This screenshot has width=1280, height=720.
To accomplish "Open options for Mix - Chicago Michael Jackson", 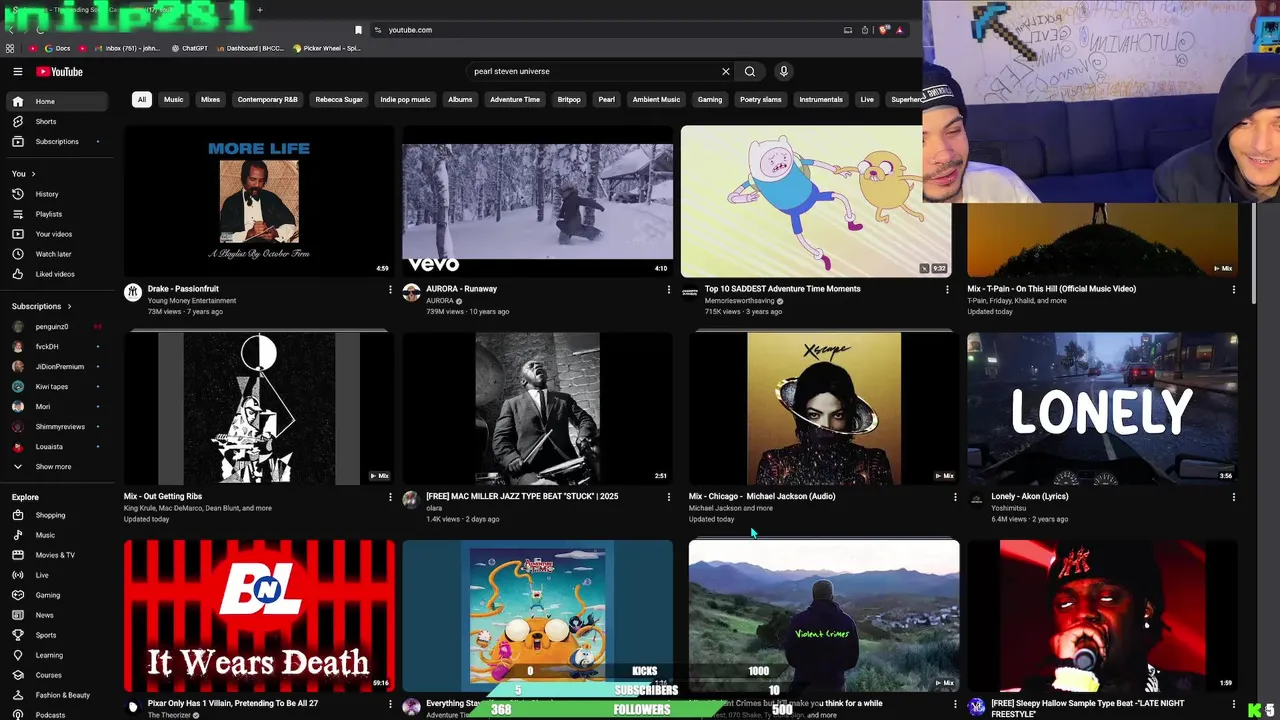I will (955, 497).
